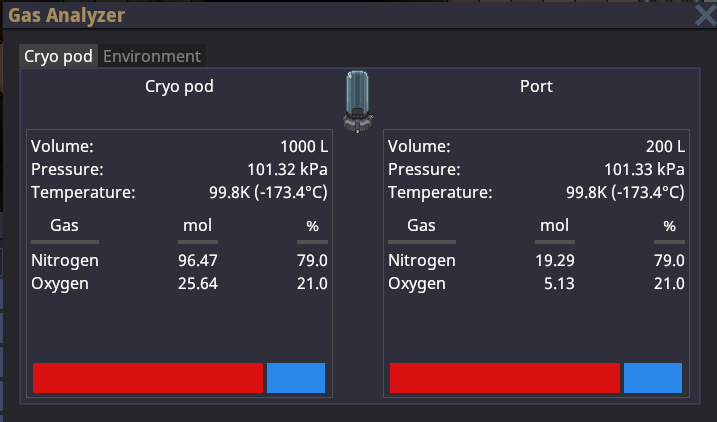Select the Nitrogen row in Cryo pod panel

pos(64,260)
